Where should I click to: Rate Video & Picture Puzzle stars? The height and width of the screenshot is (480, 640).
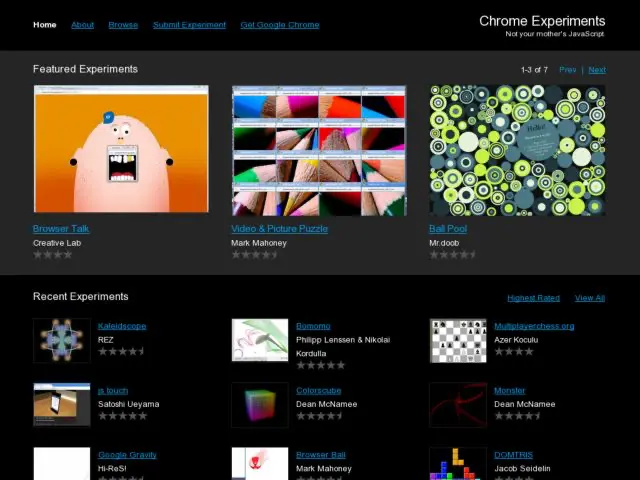tap(255, 255)
